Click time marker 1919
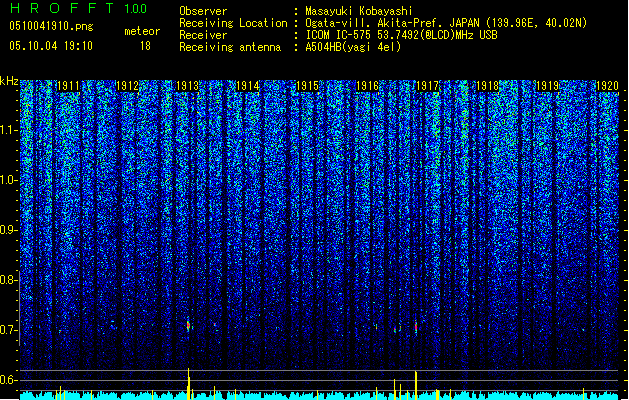Screen dimensions: 629x400 click(x=548, y=86)
